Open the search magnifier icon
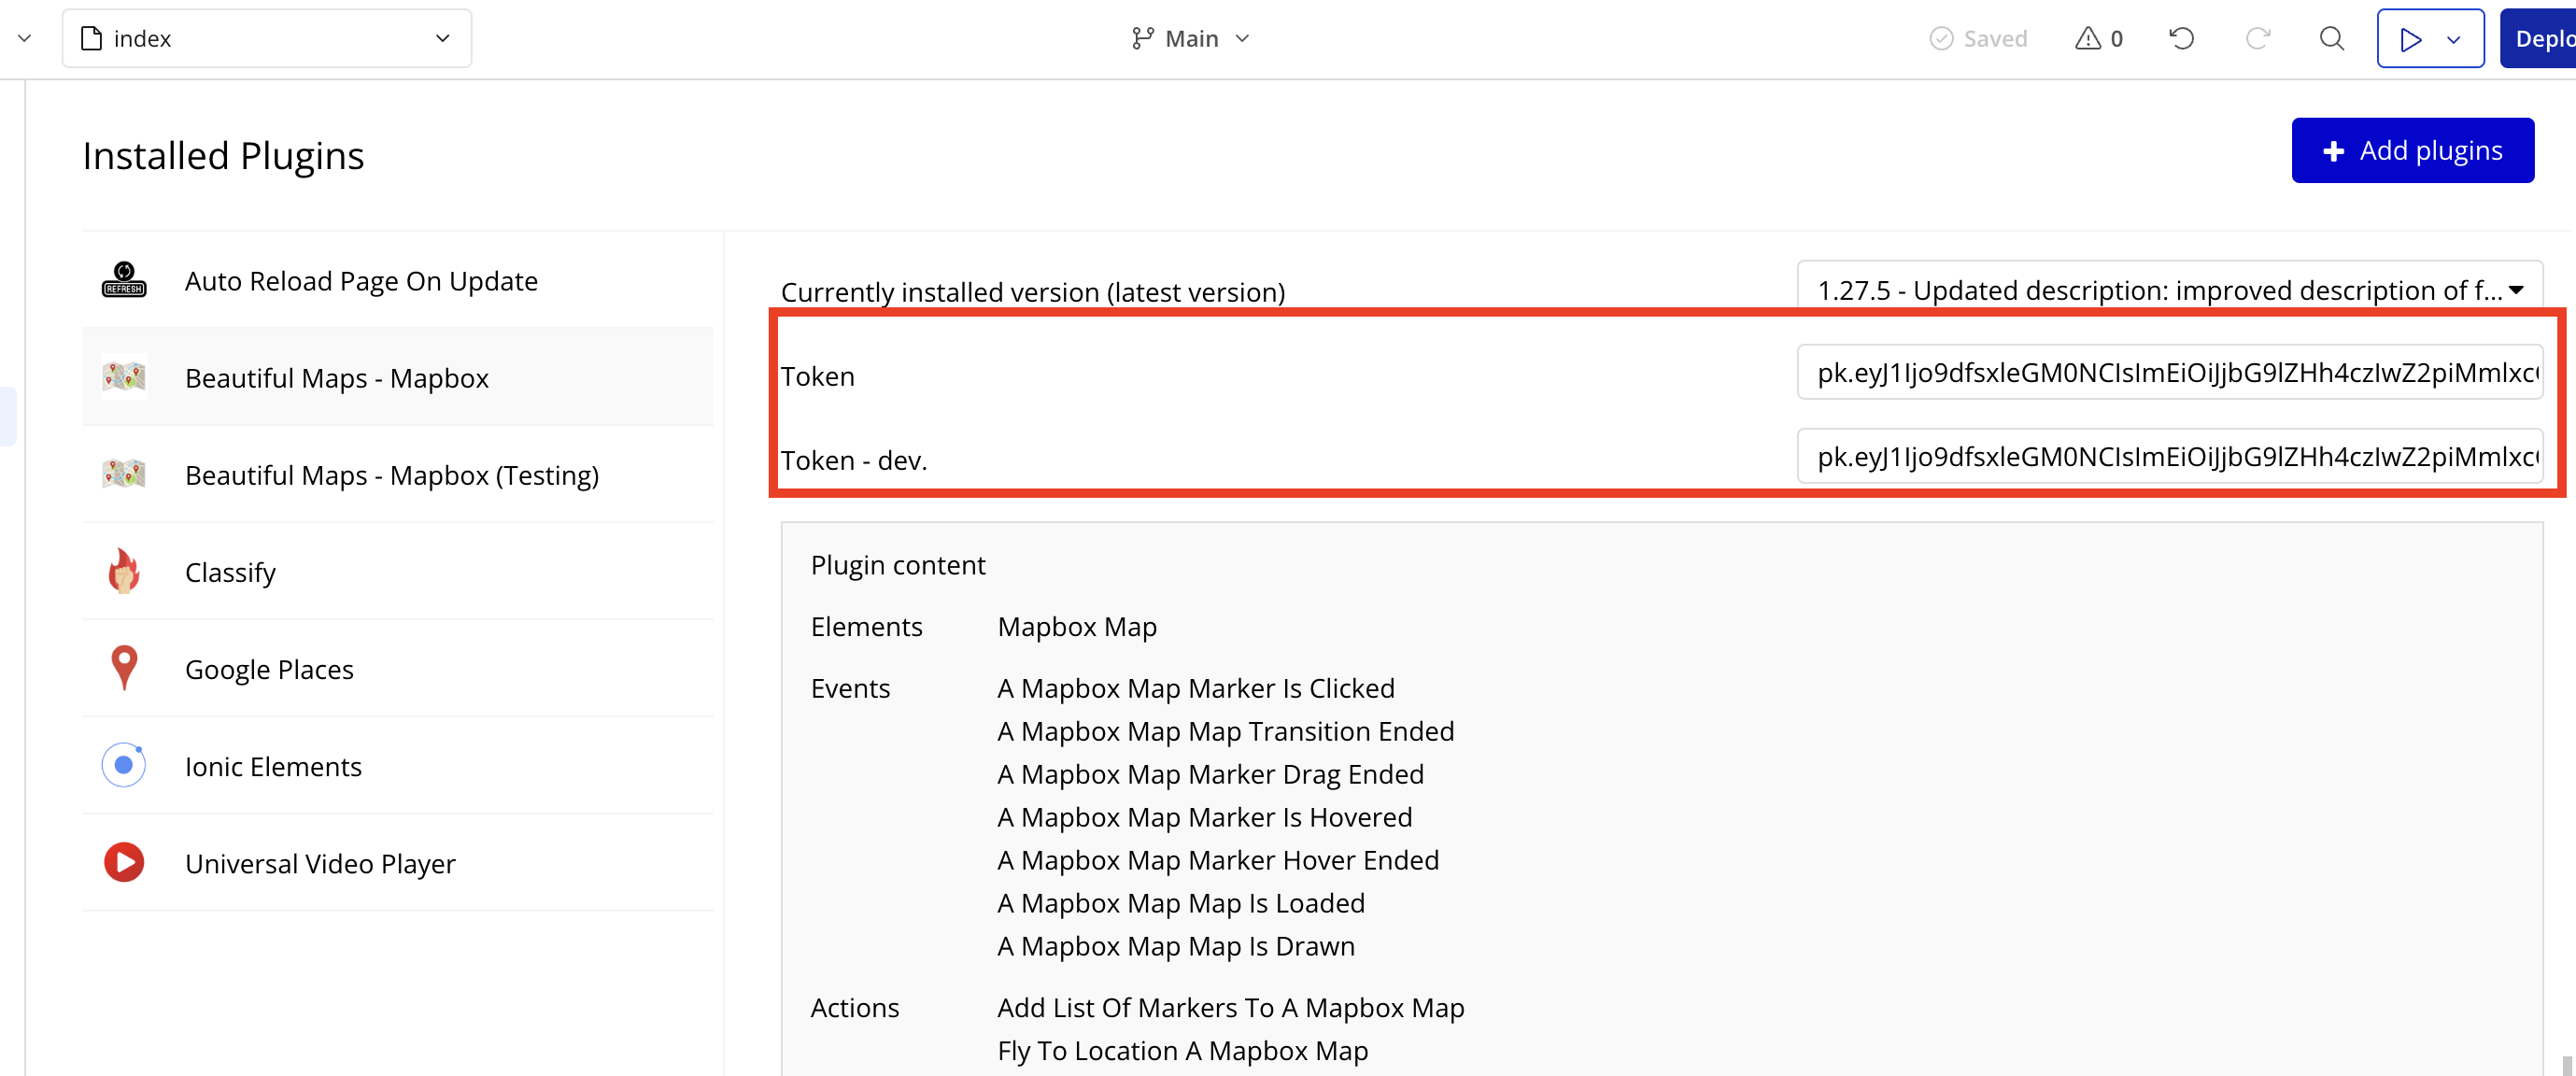2576x1076 pixels. (x=2331, y=38)
